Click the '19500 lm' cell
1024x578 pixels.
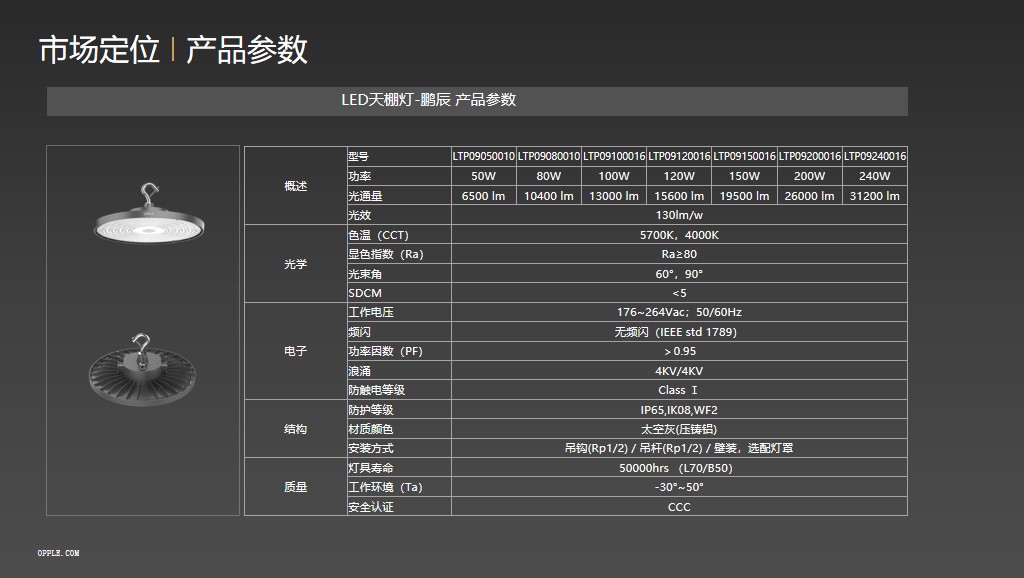(744, 196)
